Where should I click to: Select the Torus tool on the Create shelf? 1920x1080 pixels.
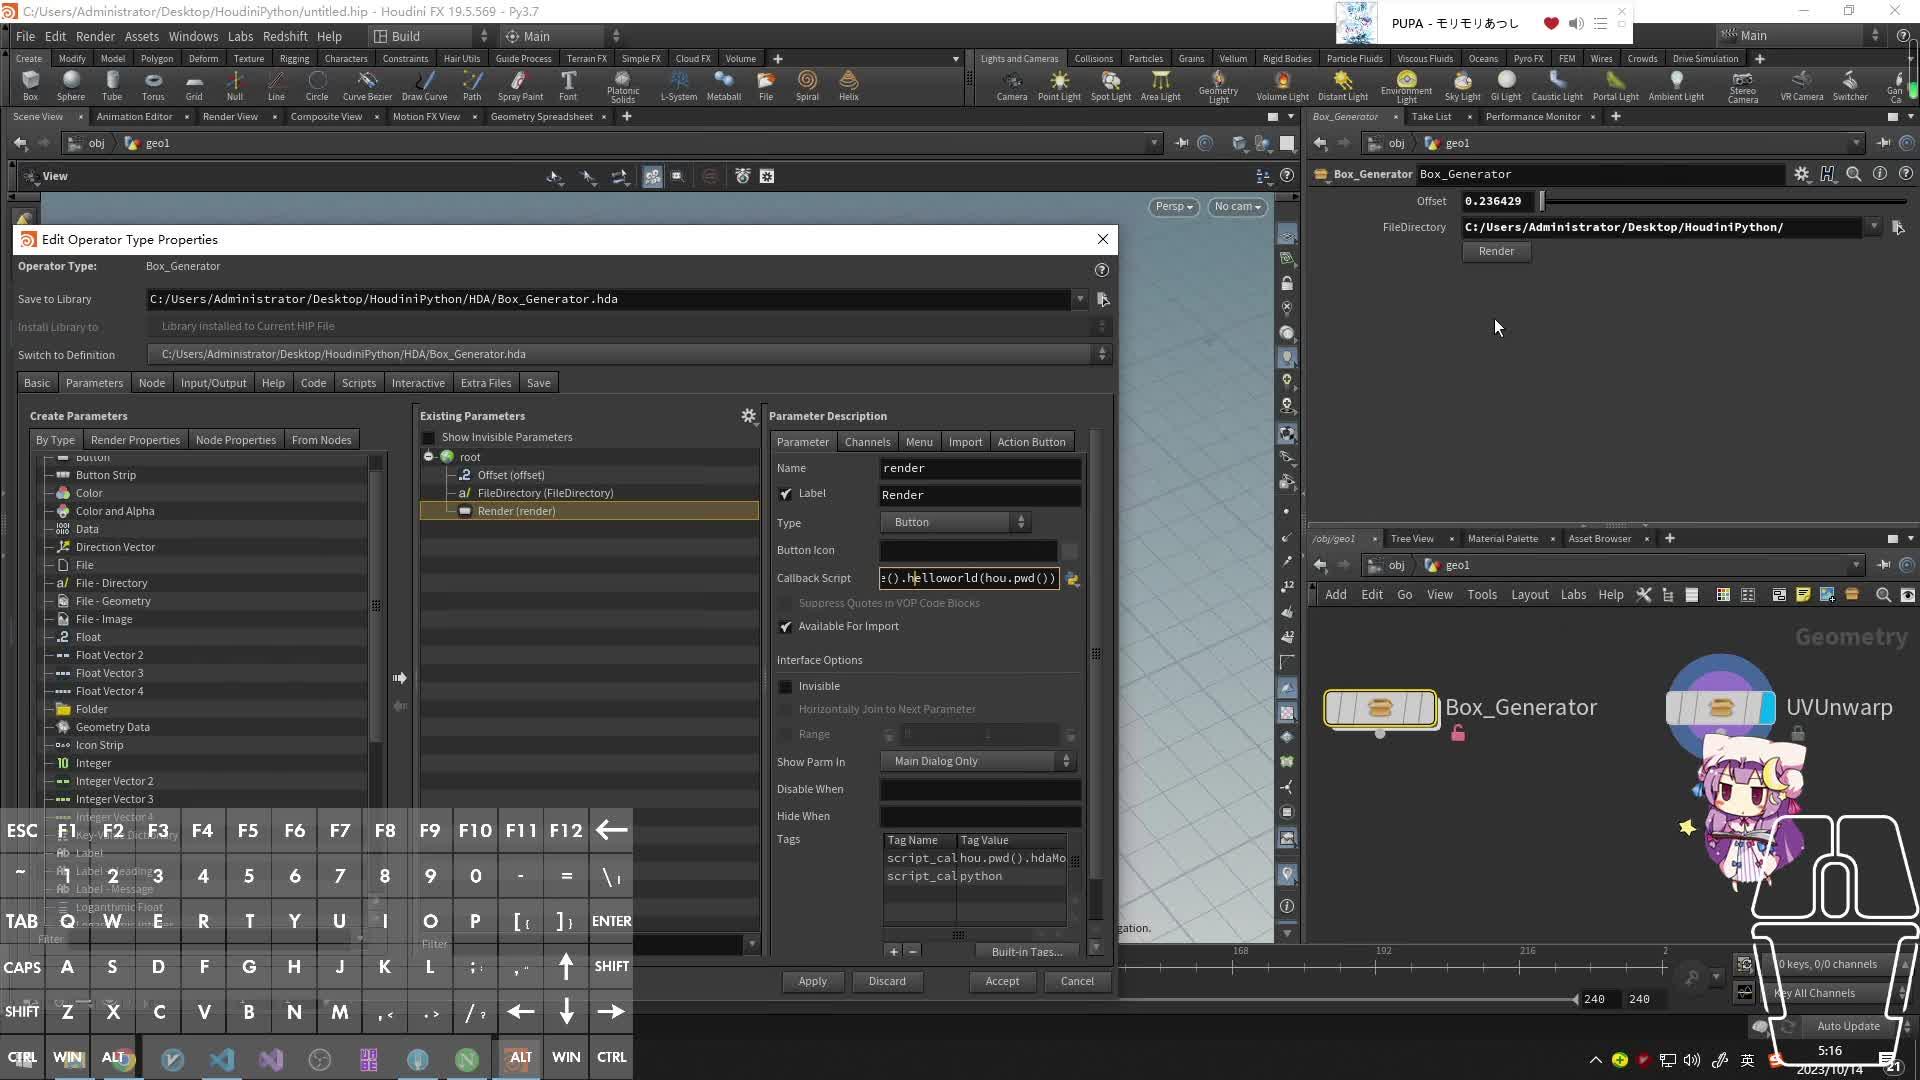click(x=153, y=85)
